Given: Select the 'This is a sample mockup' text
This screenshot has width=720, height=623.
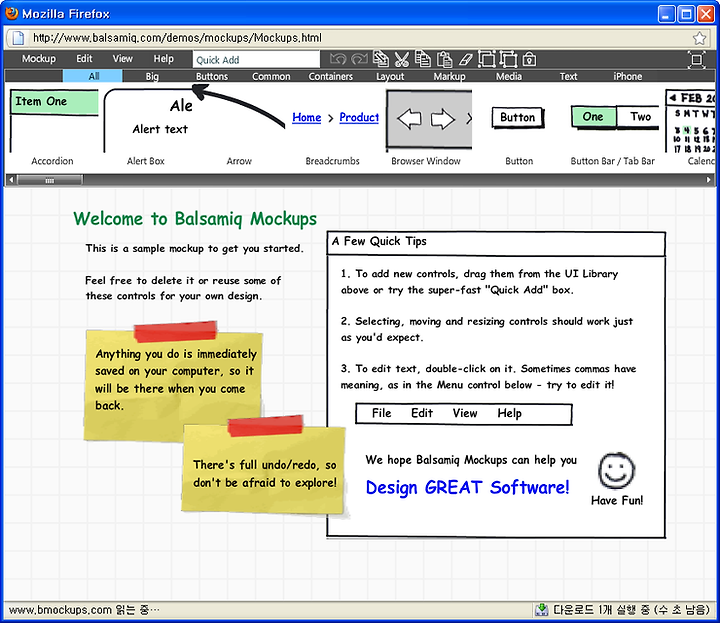Looking at the screenshot, I should [195, 248].
